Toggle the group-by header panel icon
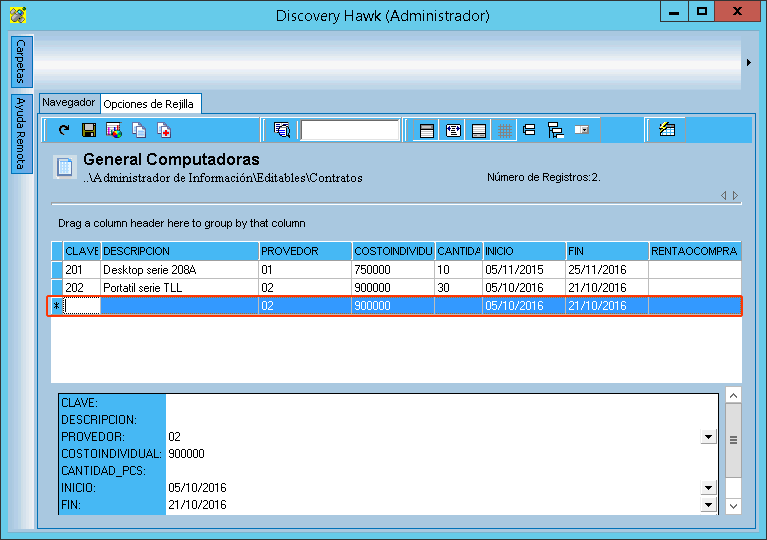Viewport: 767px width, 540px height. [x=427, y=131]
